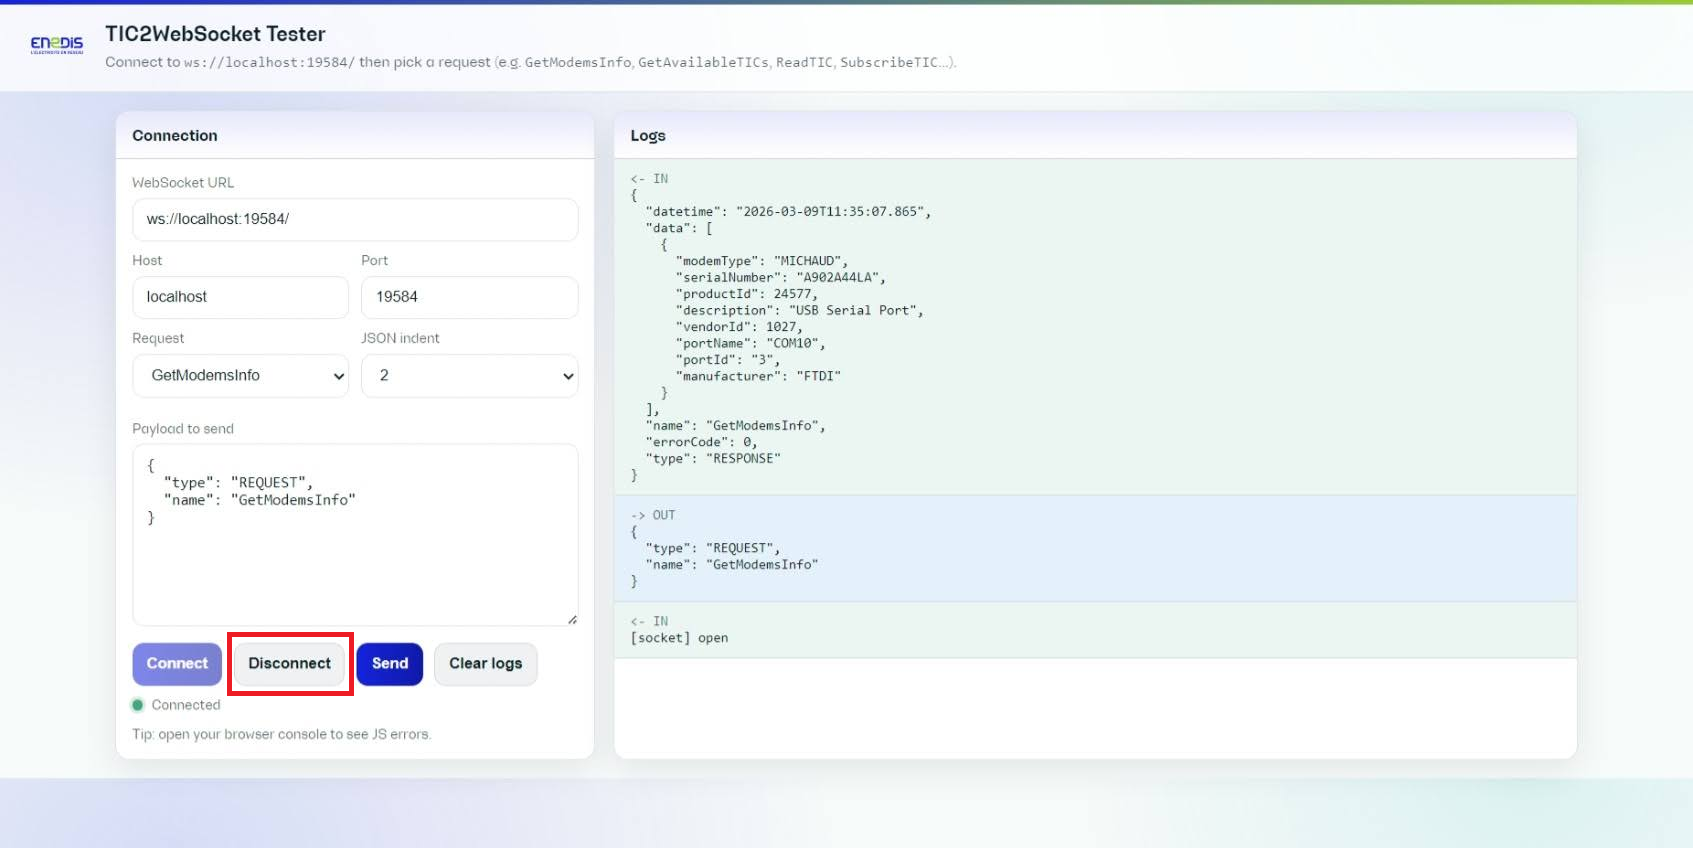Focus the WebSocket URL input field
Screen dimensions: 1693x848
pos(355,219)
